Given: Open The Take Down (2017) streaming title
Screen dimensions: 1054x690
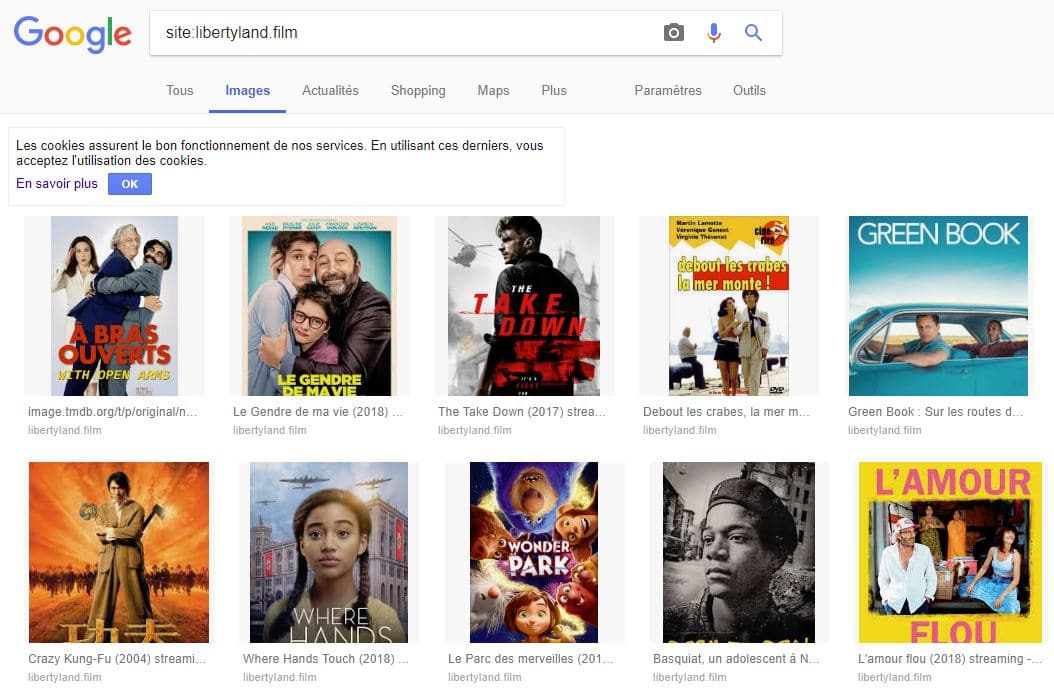Looking at the screenshot, I should pyautogui.click(x=522, y=412).
